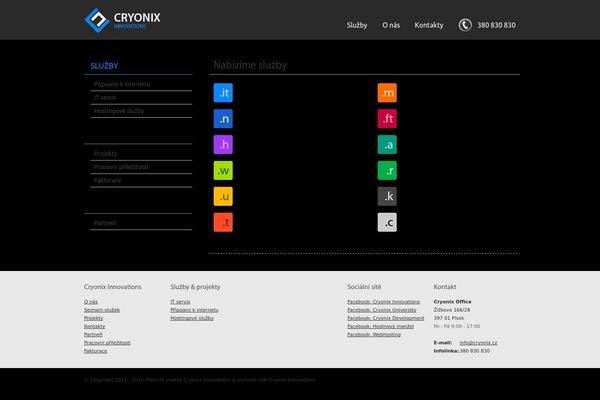The width and height of the screenshot is (600, 400).
Task: Open Služby in the top navigation
Action: [x=357, y=25]
